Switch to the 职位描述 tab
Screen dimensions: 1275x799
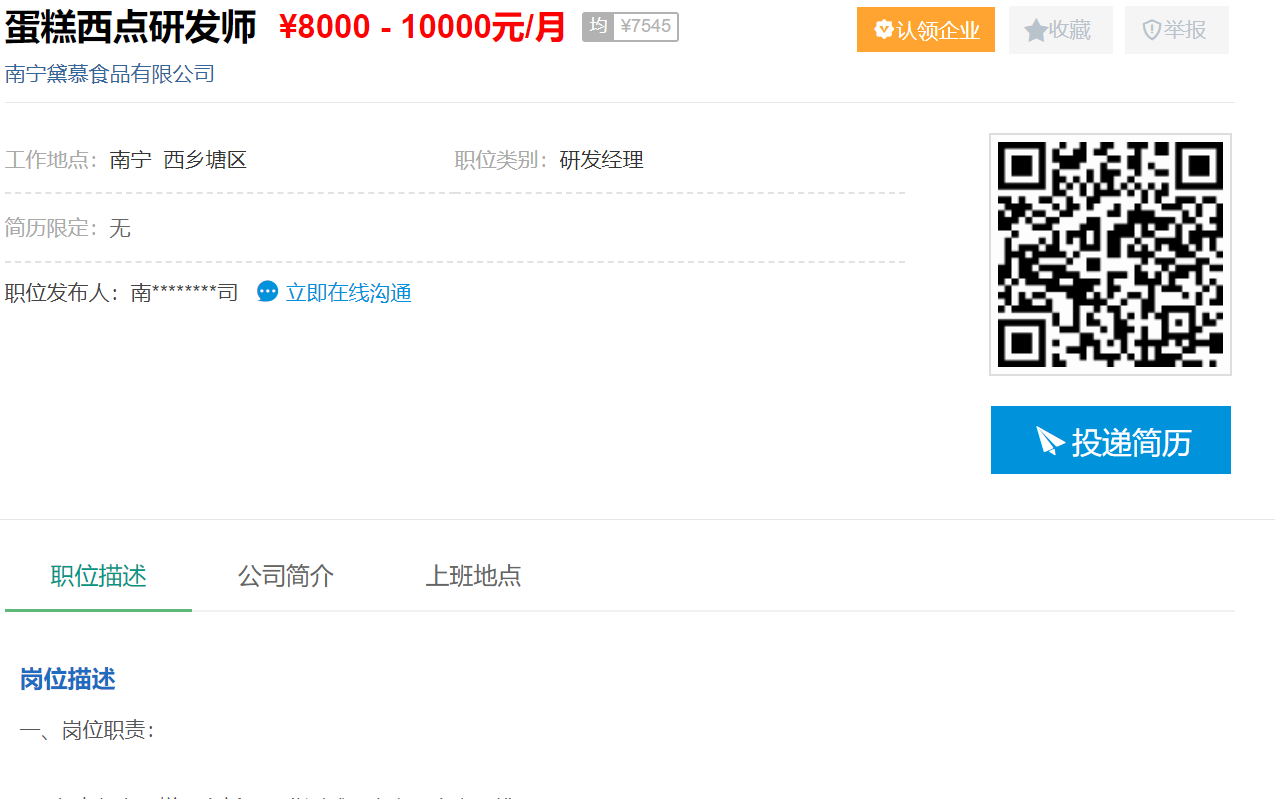coord(98,576)
